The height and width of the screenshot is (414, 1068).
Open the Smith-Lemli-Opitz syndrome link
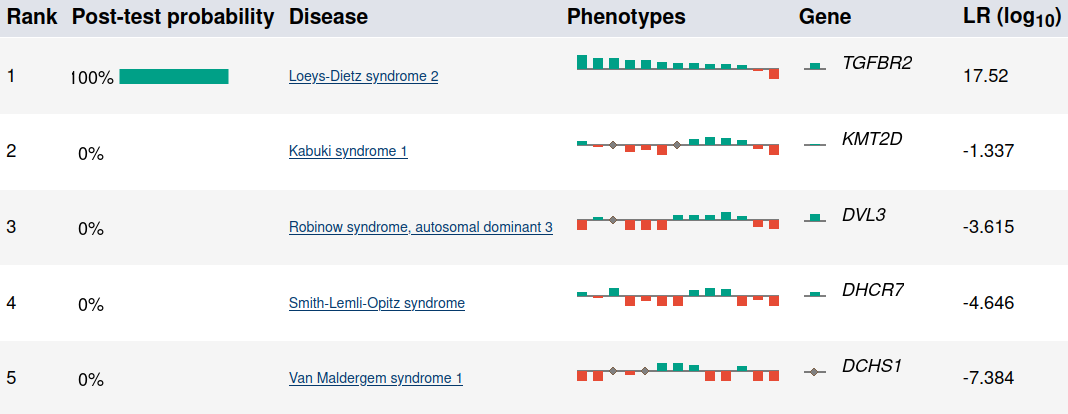coord(377,302)
